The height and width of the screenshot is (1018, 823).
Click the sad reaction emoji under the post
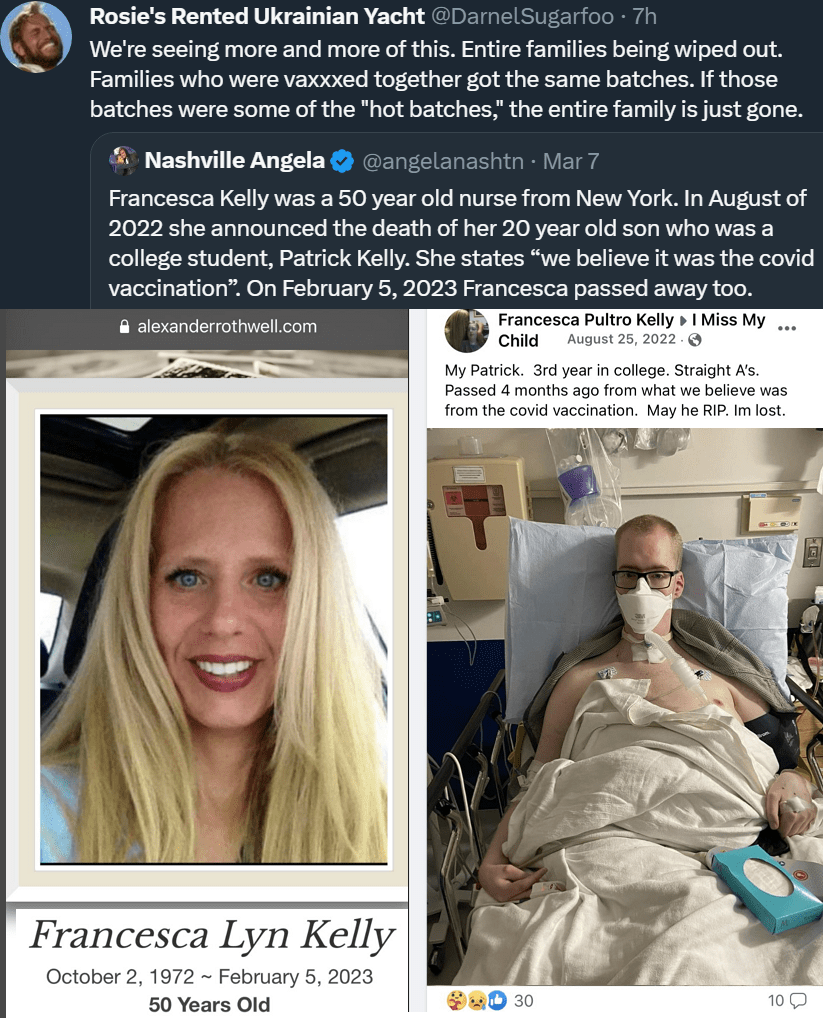pos(477,1000)
